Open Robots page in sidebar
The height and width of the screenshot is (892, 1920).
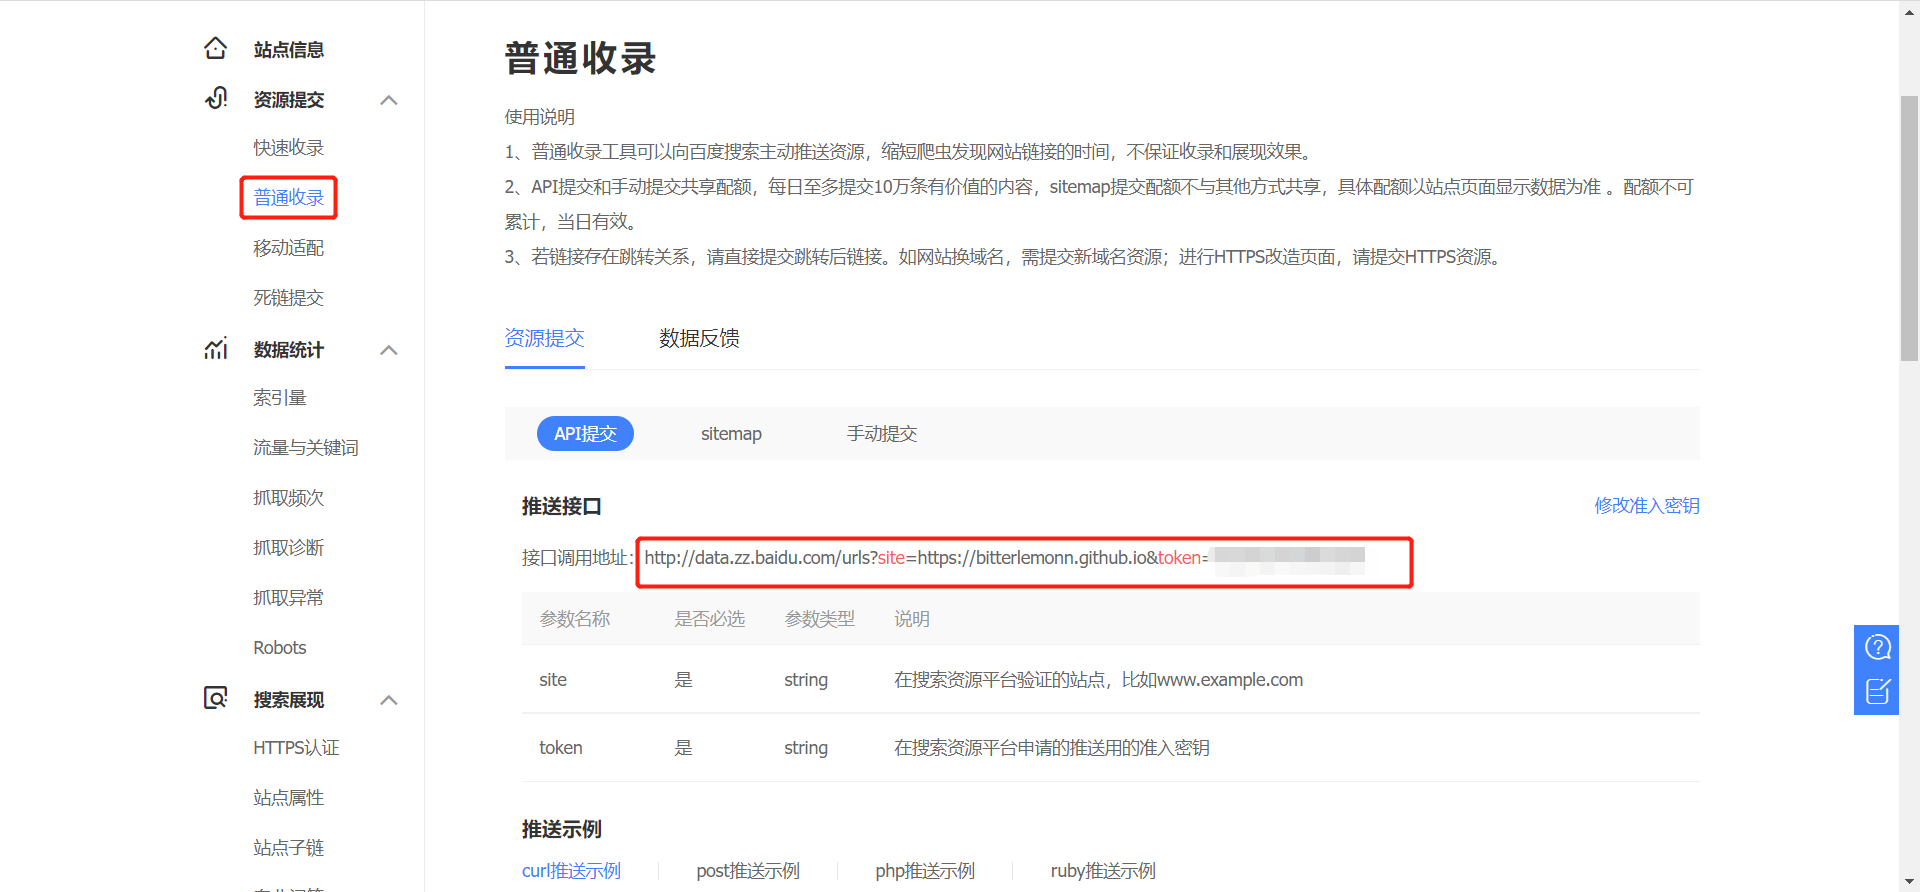(279, 648)
